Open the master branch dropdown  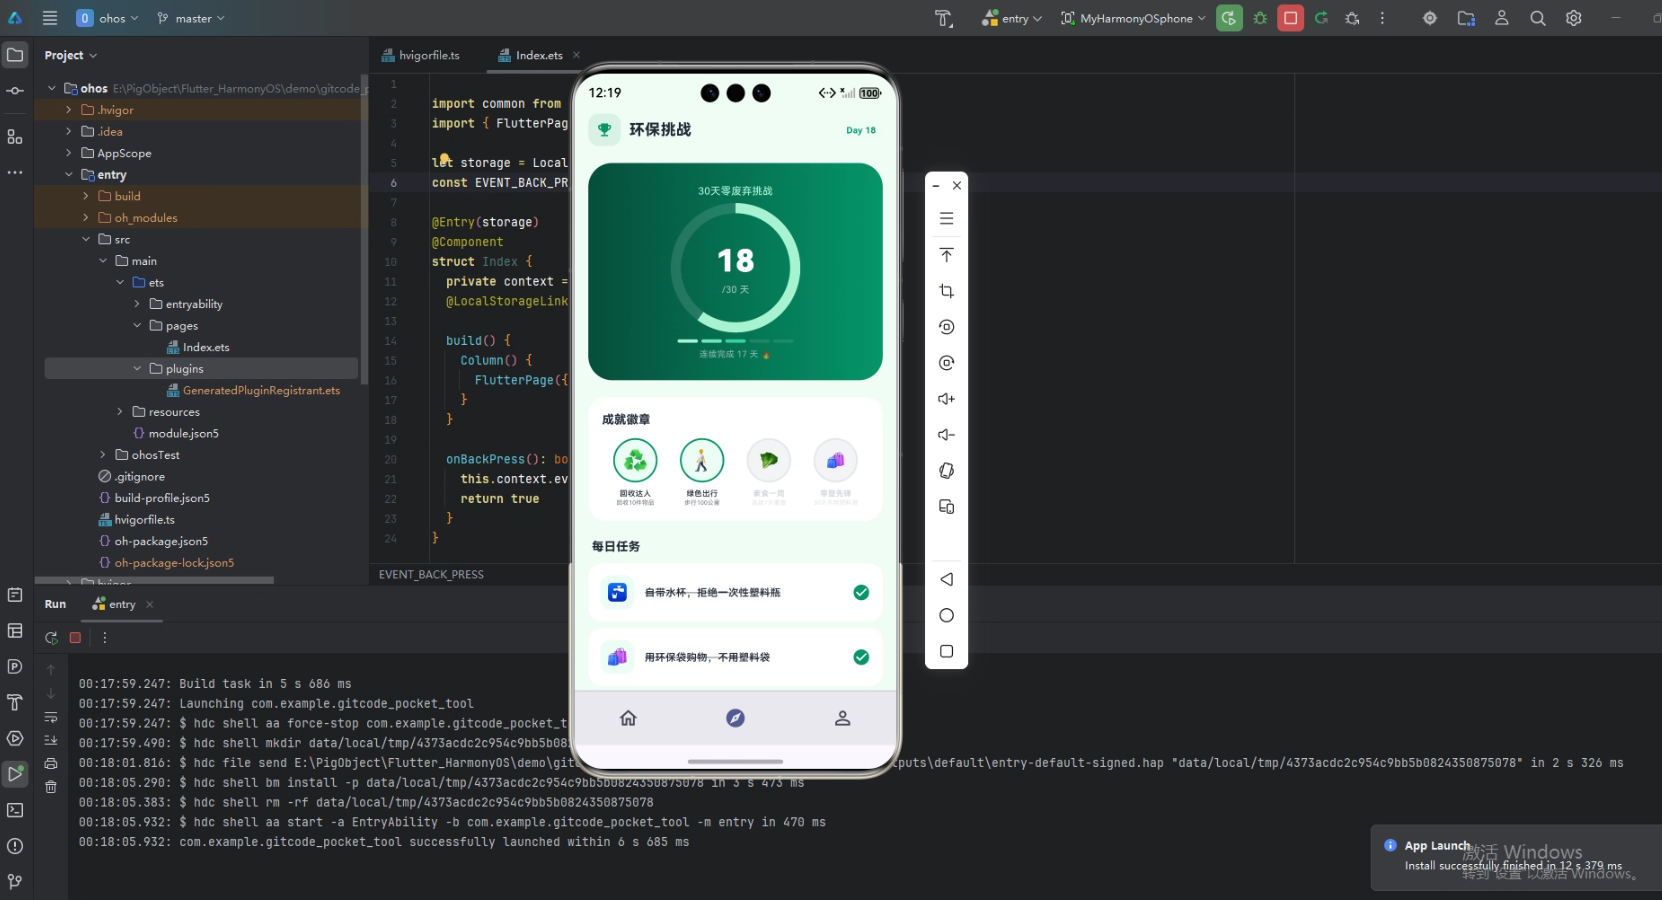pyautogui.click(x=191, y=18)
